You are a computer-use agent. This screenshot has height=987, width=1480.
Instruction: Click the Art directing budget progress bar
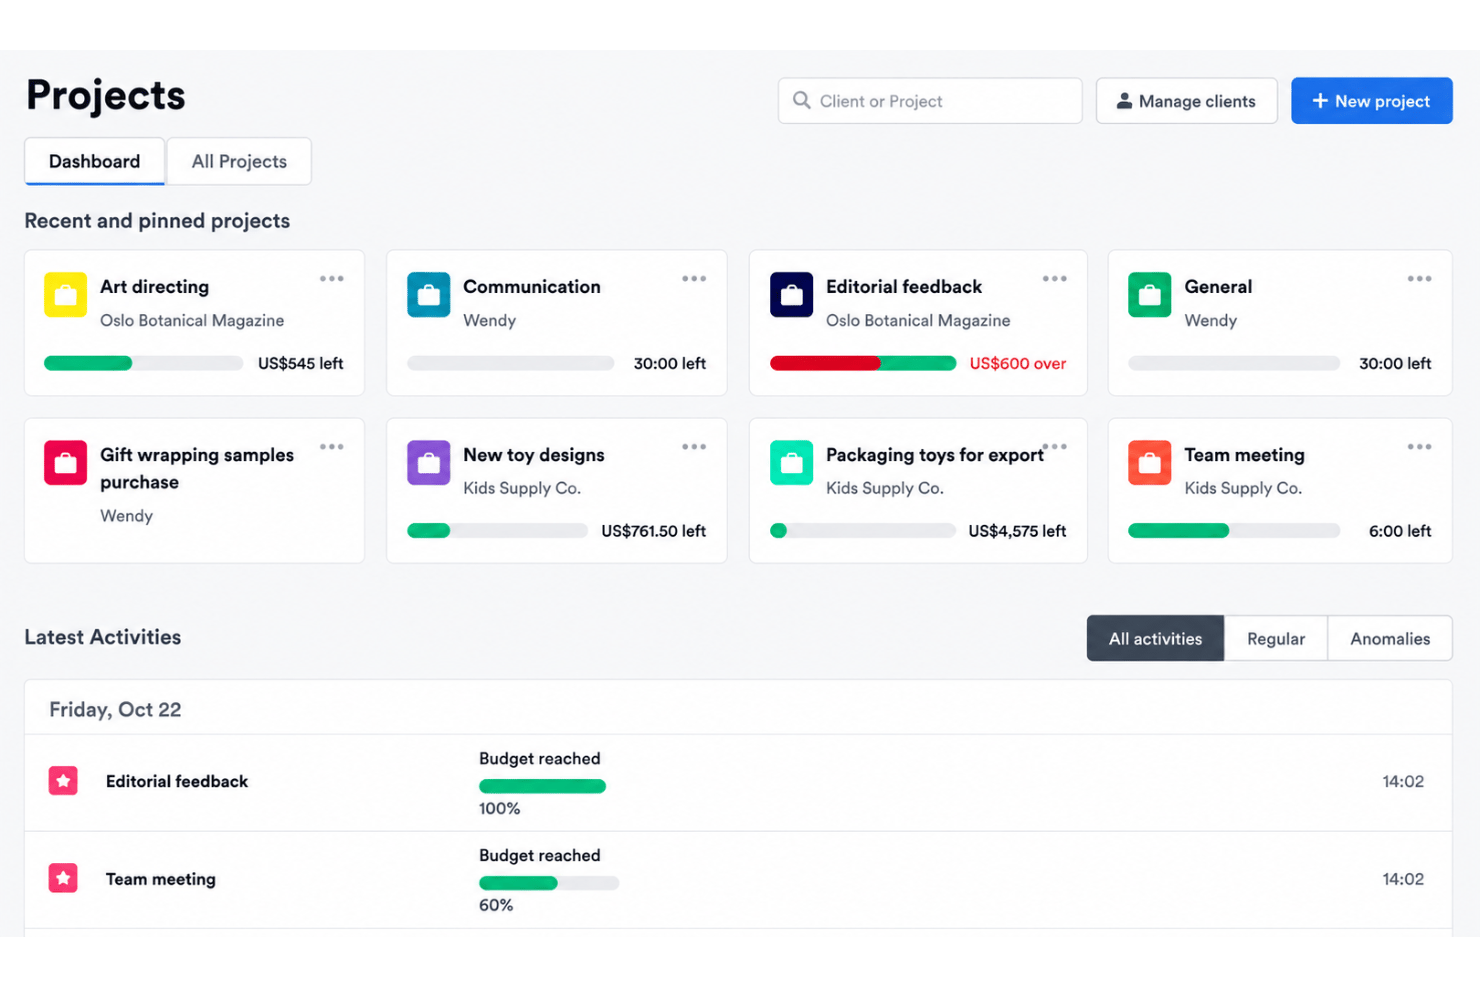(143, 363)
